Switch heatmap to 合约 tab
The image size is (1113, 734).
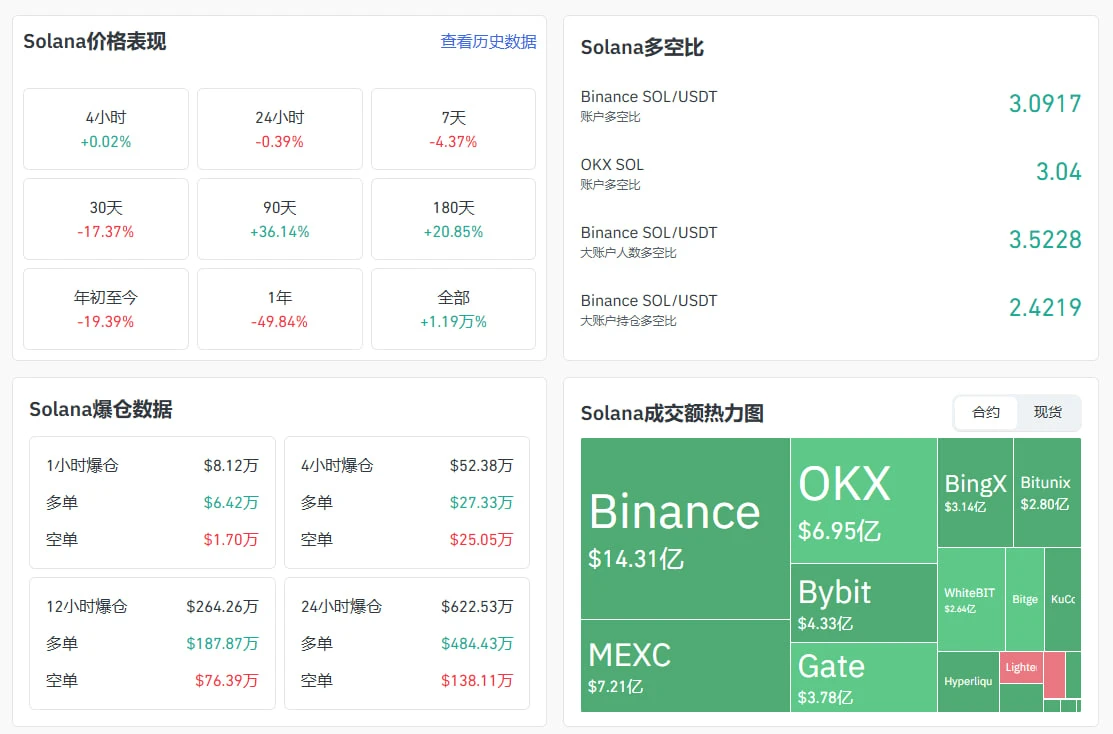click(985, 412)
